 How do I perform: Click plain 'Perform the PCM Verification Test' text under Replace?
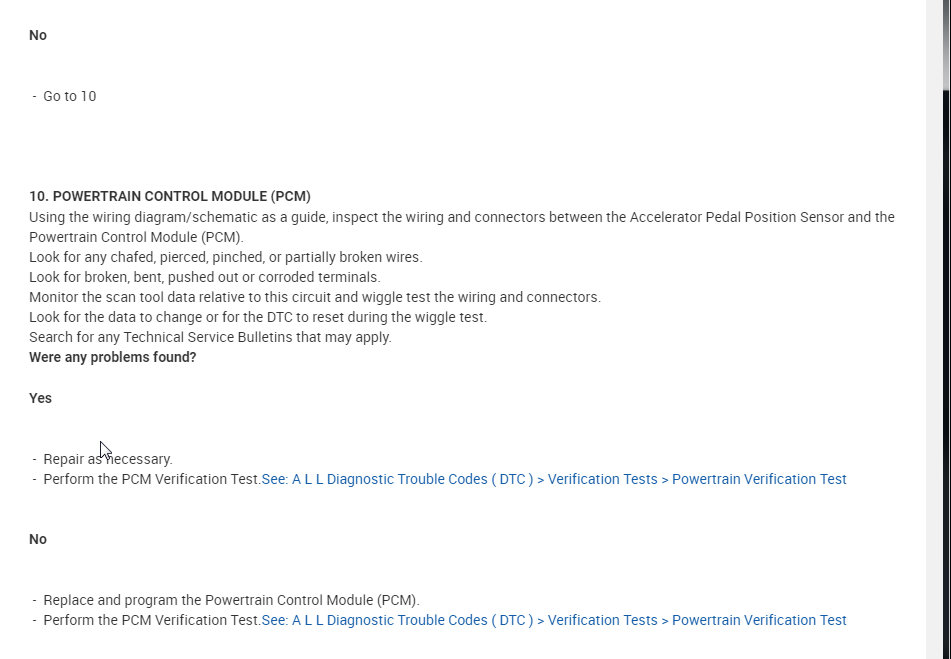(152, 620)
